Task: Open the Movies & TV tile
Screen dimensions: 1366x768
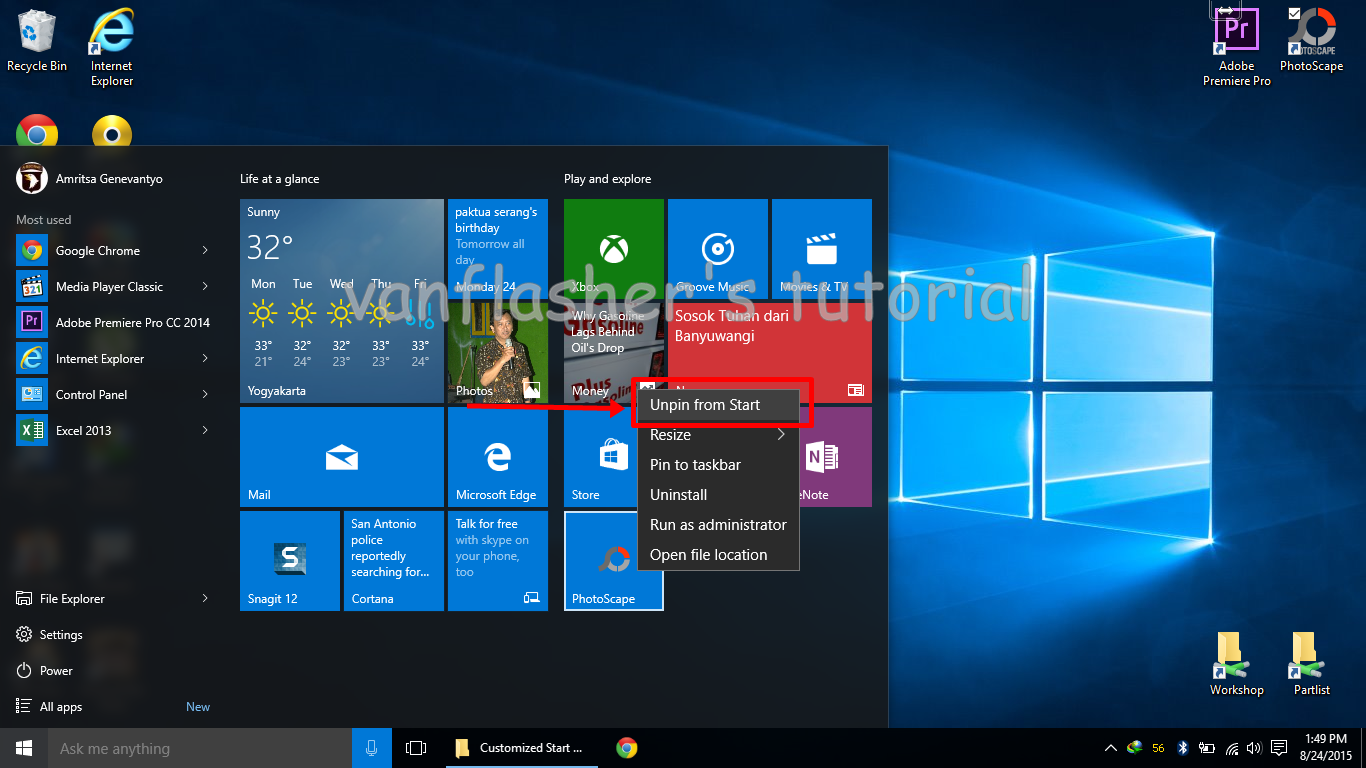Action: pyautogui.click(x=821, y=249)
